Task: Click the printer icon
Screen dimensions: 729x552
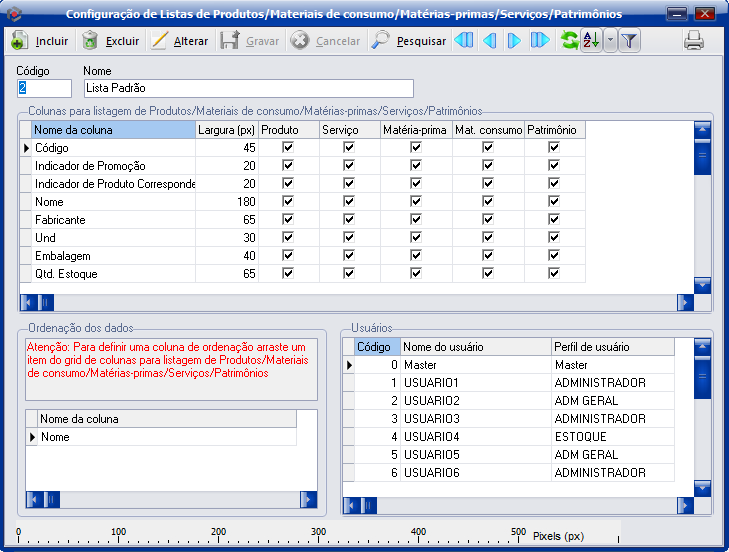Action: (x=694, y=41)
